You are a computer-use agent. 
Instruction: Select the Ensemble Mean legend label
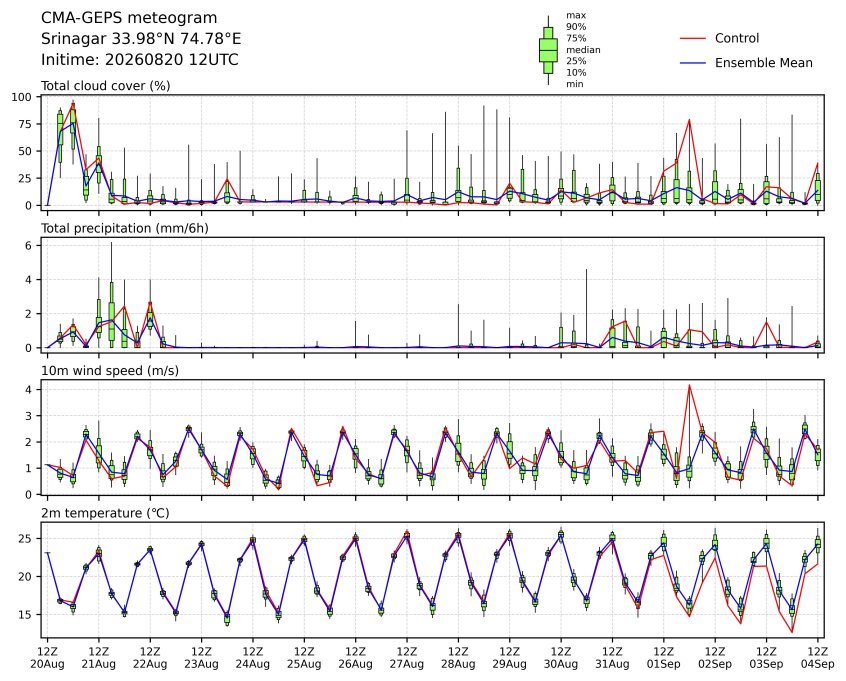763,63
